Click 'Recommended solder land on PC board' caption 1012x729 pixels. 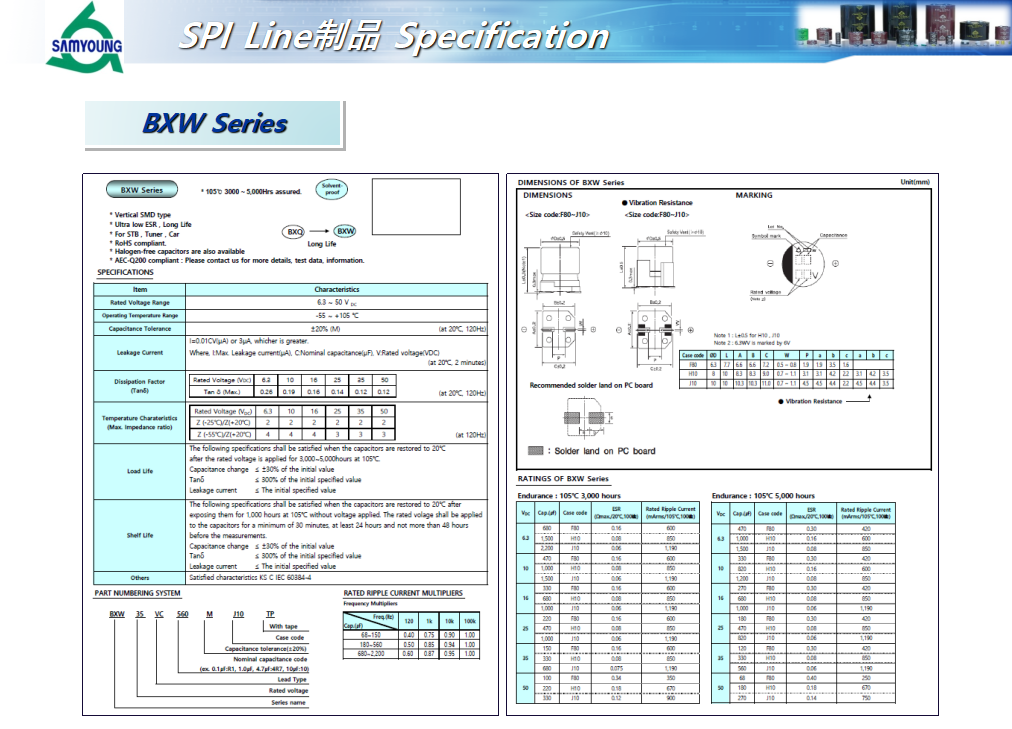(591, 385)
